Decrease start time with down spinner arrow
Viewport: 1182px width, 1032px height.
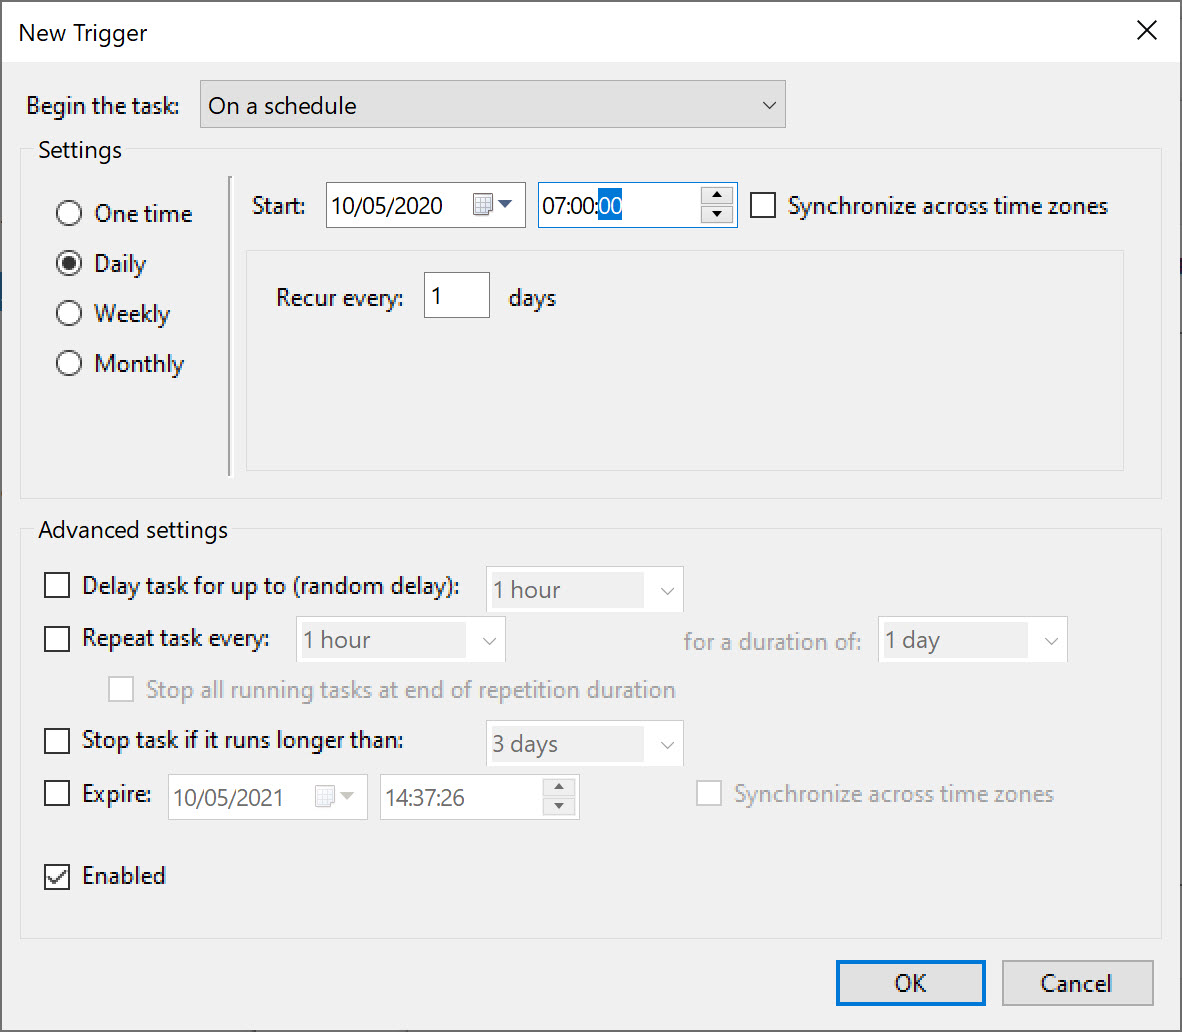click(717, 215)
